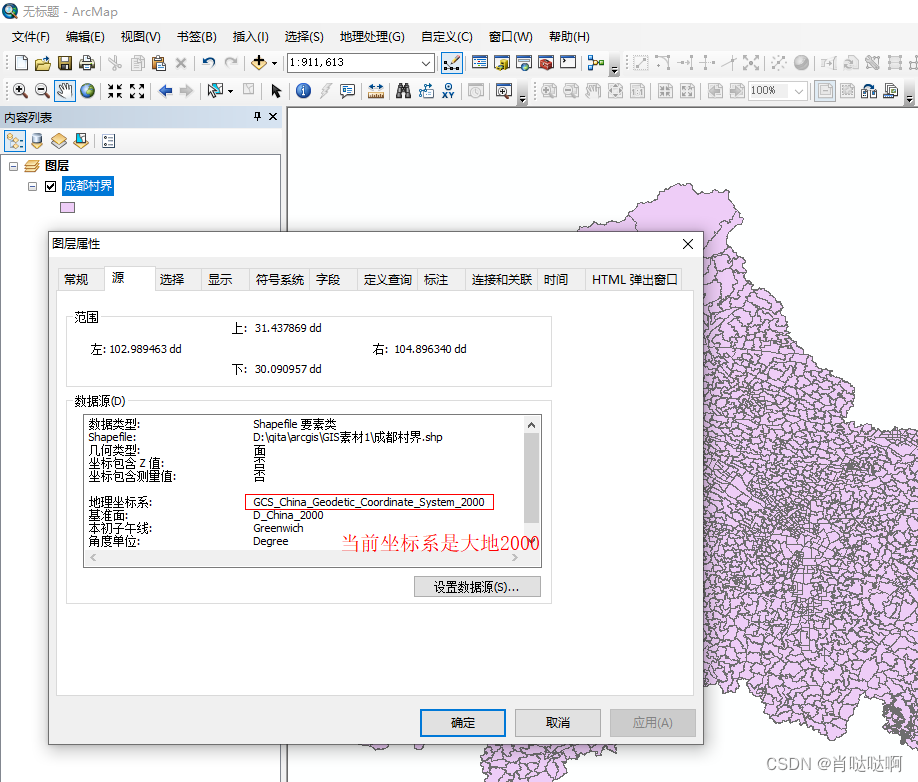Open the 窗口(W) menu
The height and width of the screenshot is (782, 918).
pyautogui.click(x=511, y=37)
